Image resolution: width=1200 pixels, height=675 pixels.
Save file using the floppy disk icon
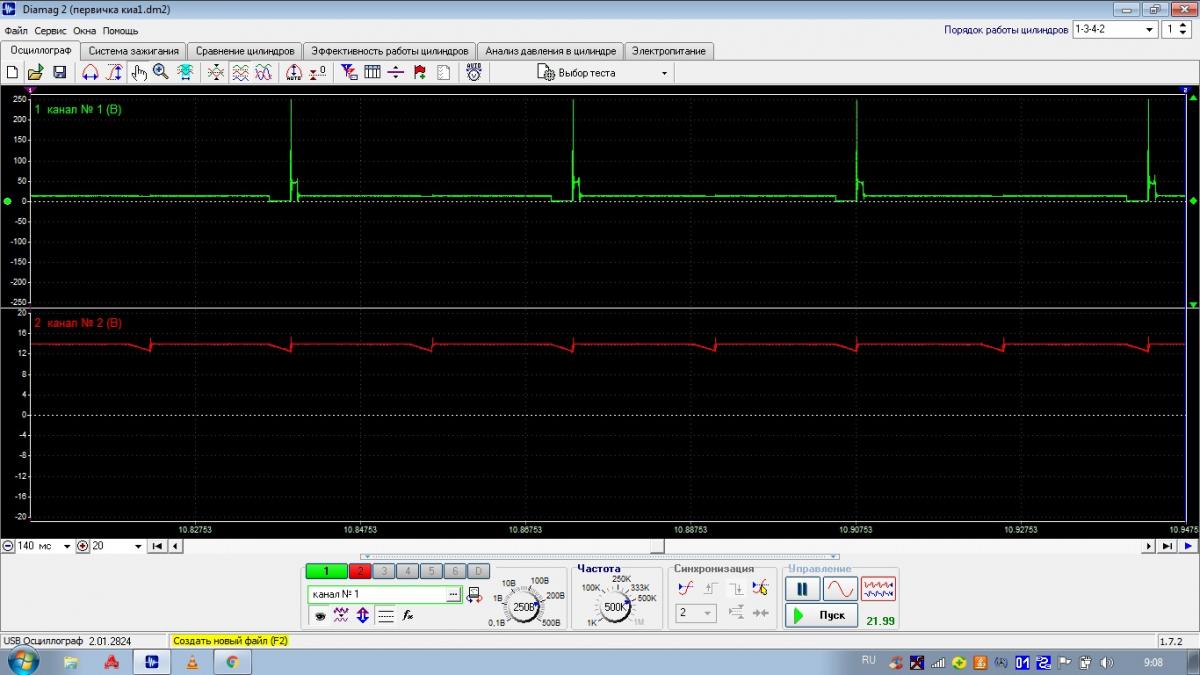[x=59, y=72]
